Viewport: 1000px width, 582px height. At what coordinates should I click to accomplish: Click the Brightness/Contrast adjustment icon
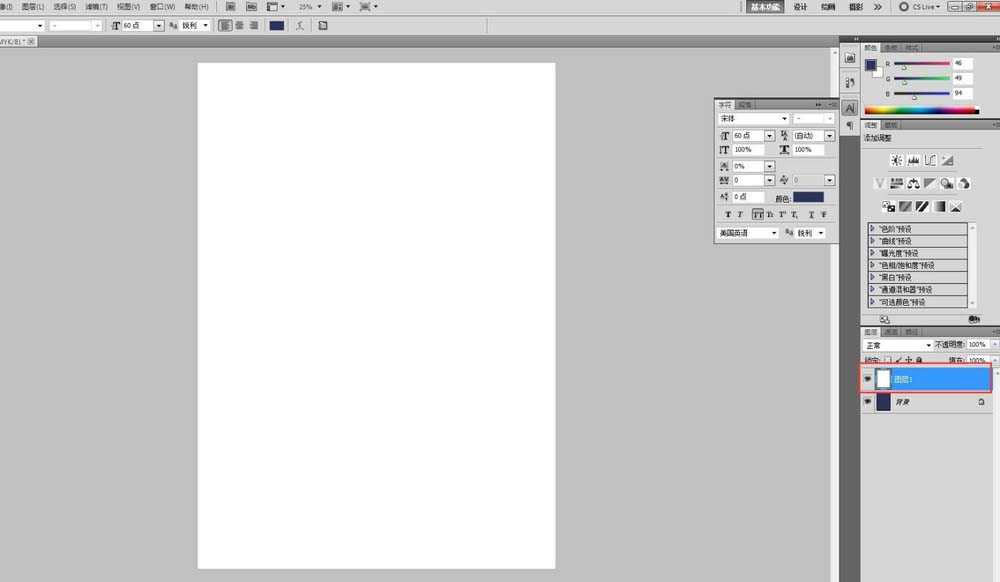pos(896,160)
